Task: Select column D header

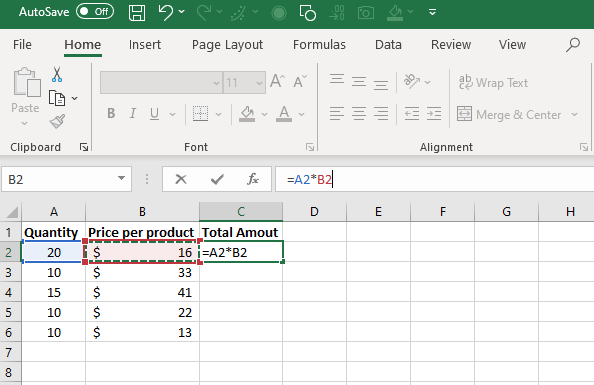Action: point(314,211)
